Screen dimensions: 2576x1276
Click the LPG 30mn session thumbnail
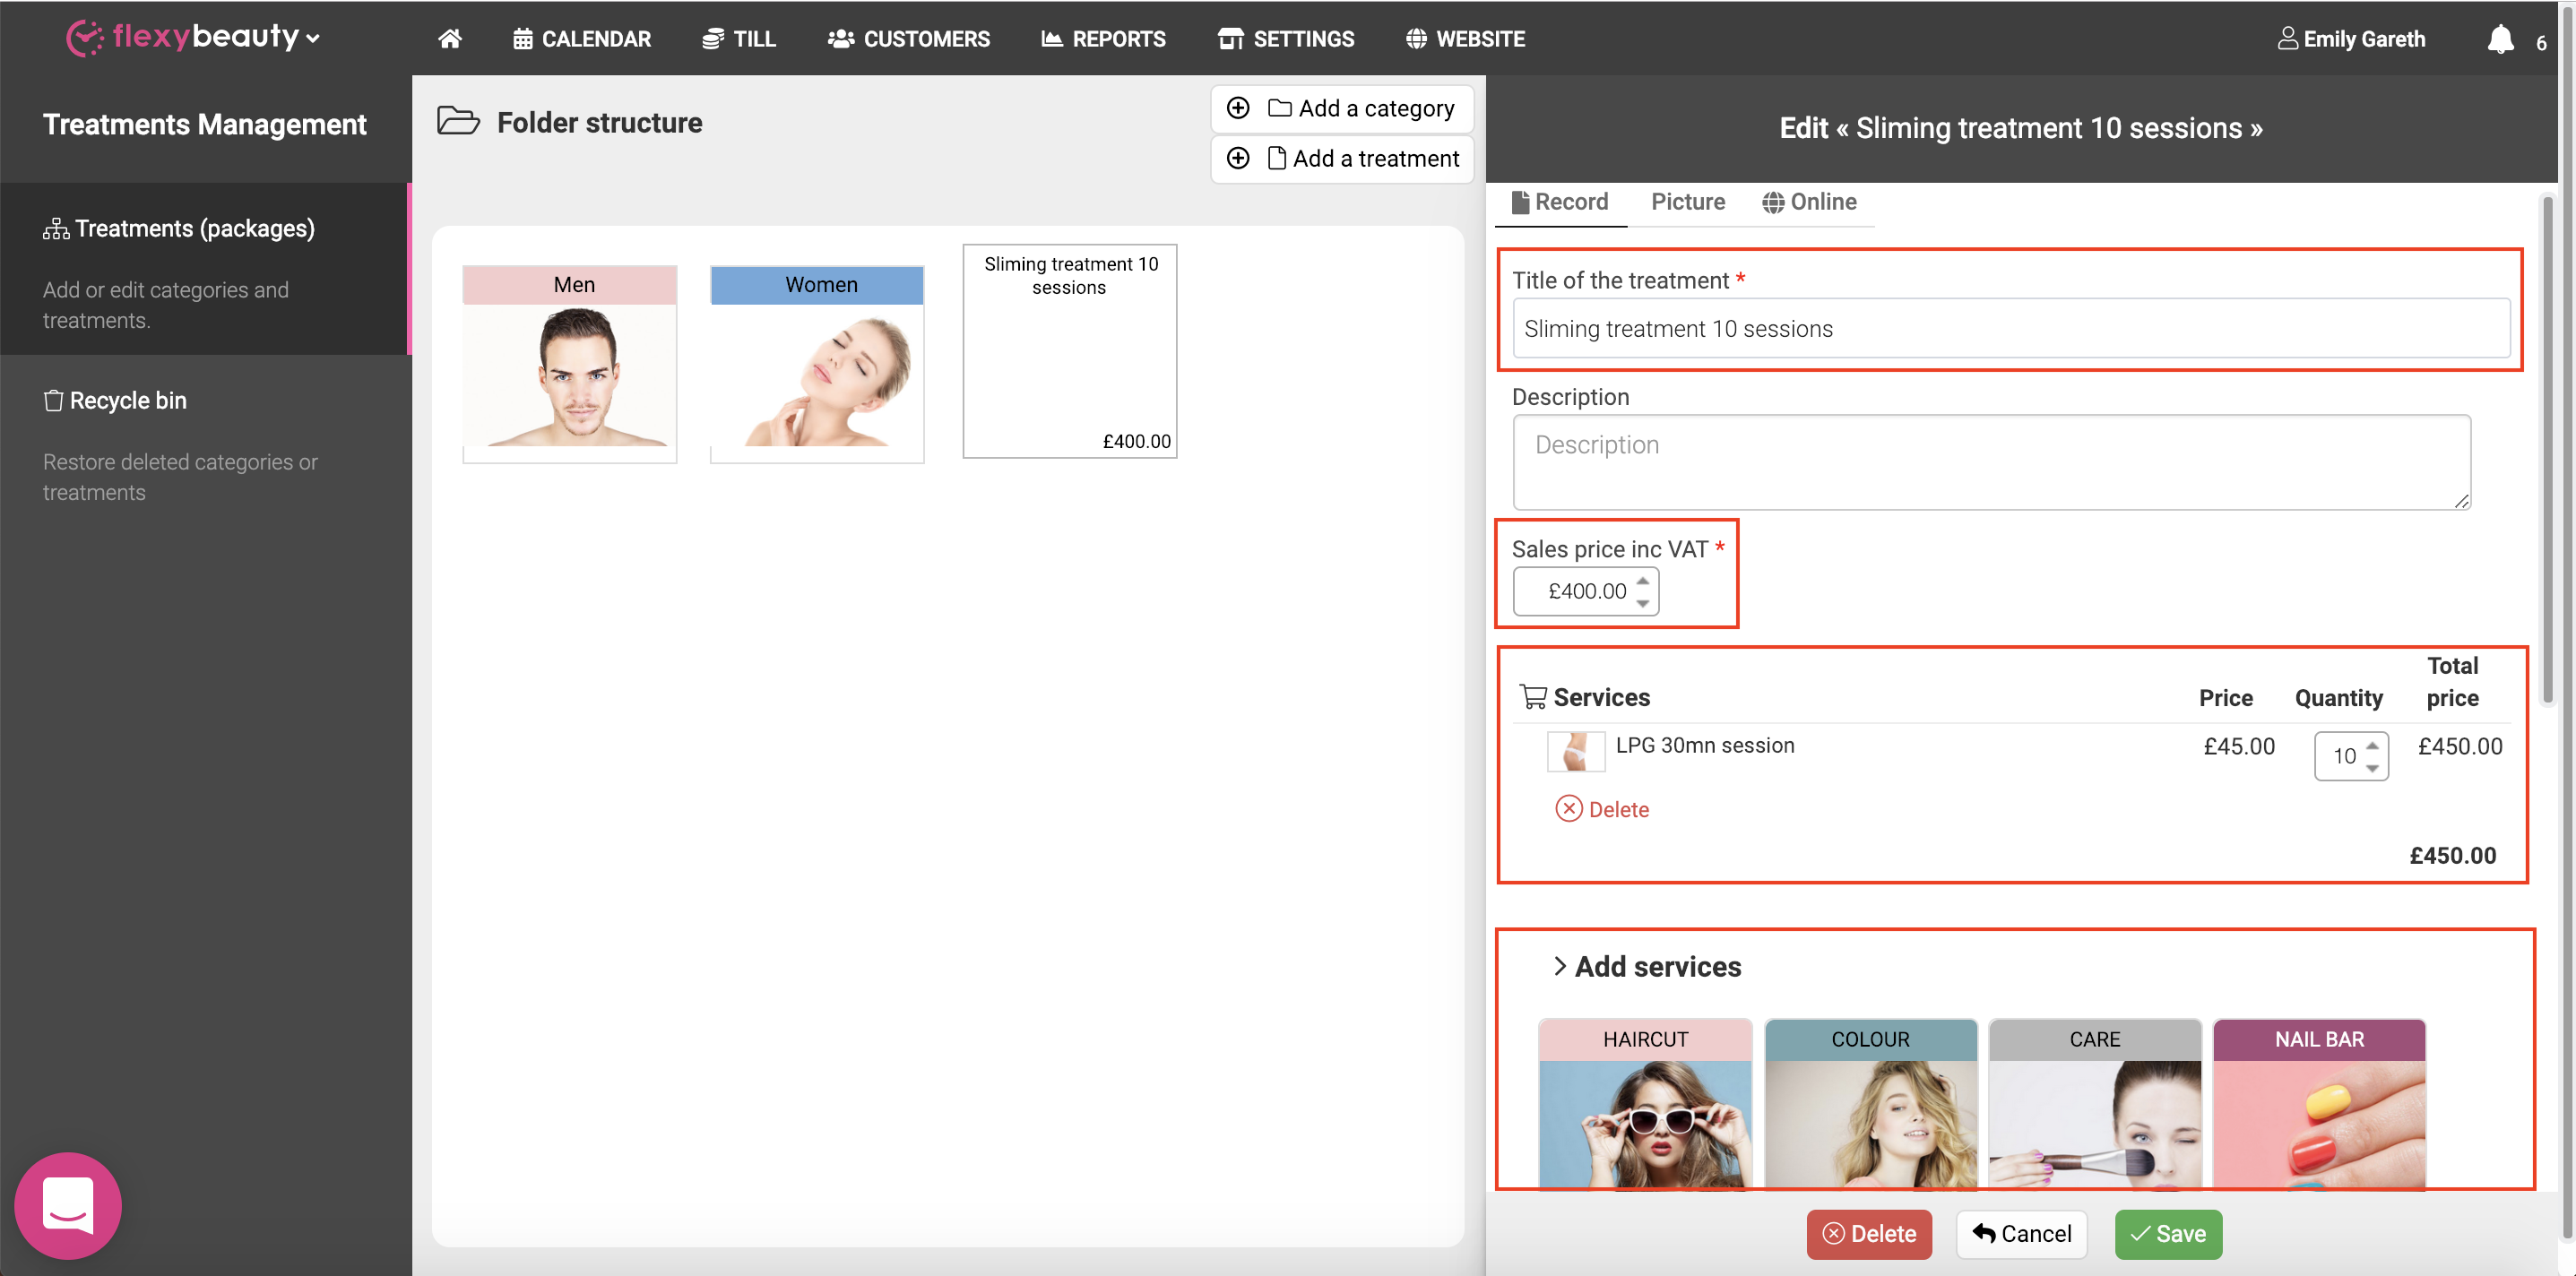tap(1576, 751)
